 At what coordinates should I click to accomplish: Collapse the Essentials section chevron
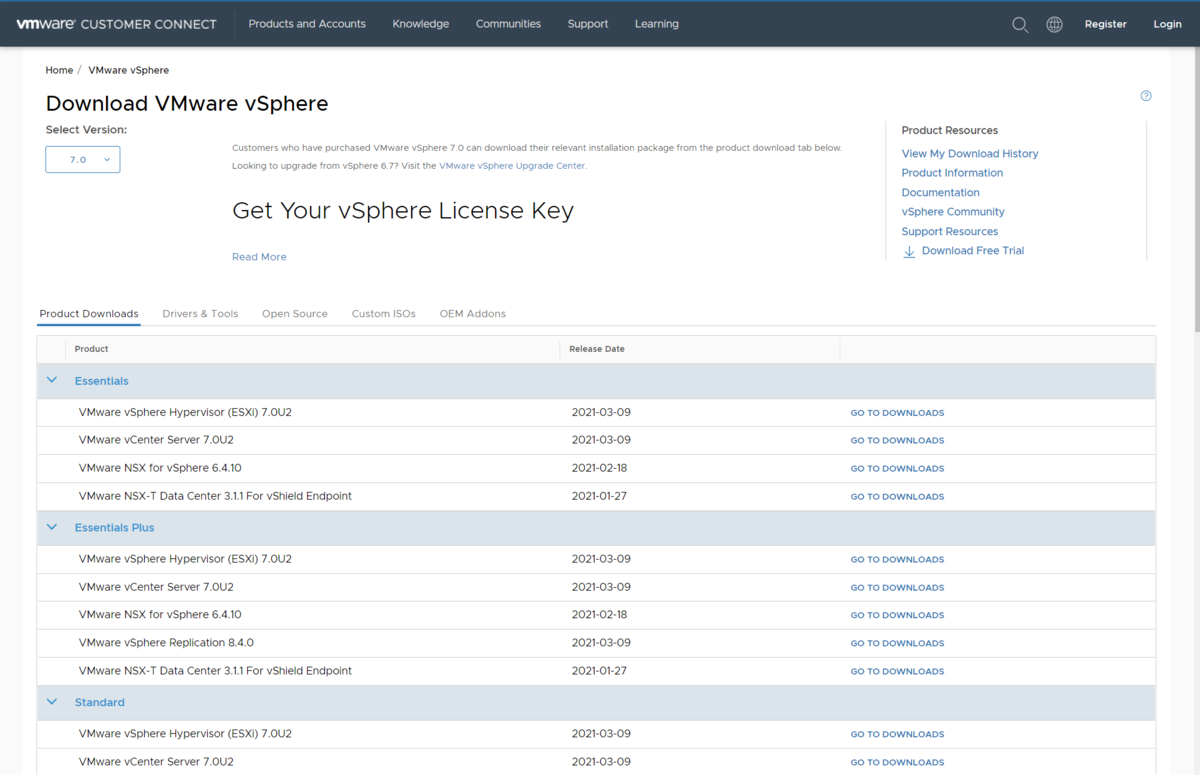(52, 381)
